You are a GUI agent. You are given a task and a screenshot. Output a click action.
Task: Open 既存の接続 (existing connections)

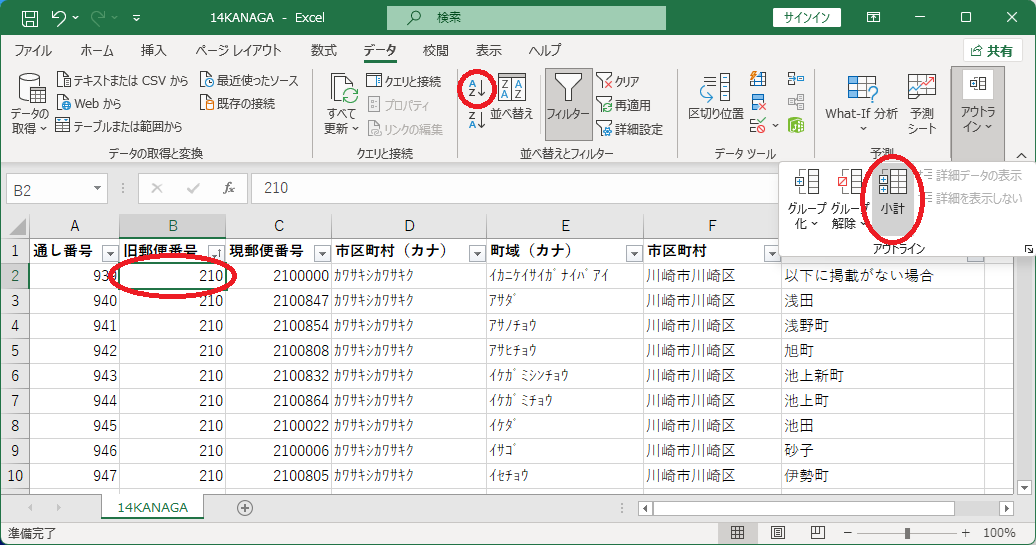pyautogui.click(x=237, y=103)
